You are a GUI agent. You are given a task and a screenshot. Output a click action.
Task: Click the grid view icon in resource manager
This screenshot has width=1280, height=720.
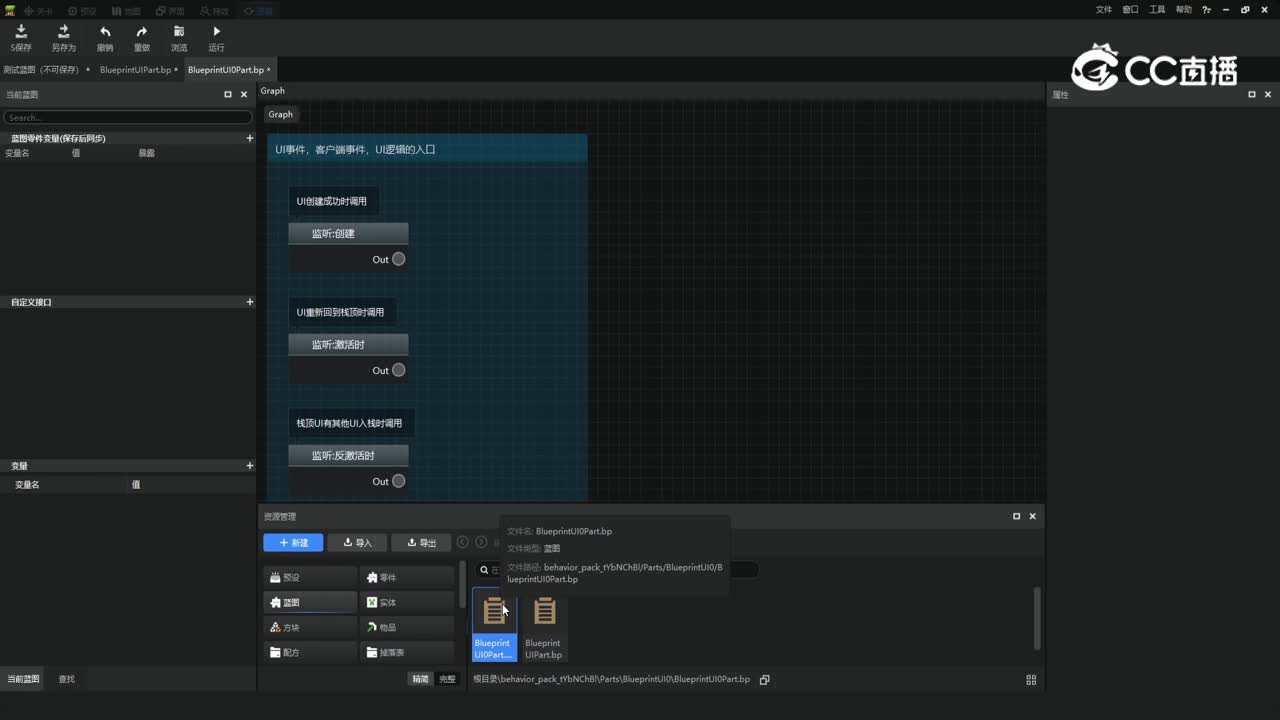[1031, 680]
